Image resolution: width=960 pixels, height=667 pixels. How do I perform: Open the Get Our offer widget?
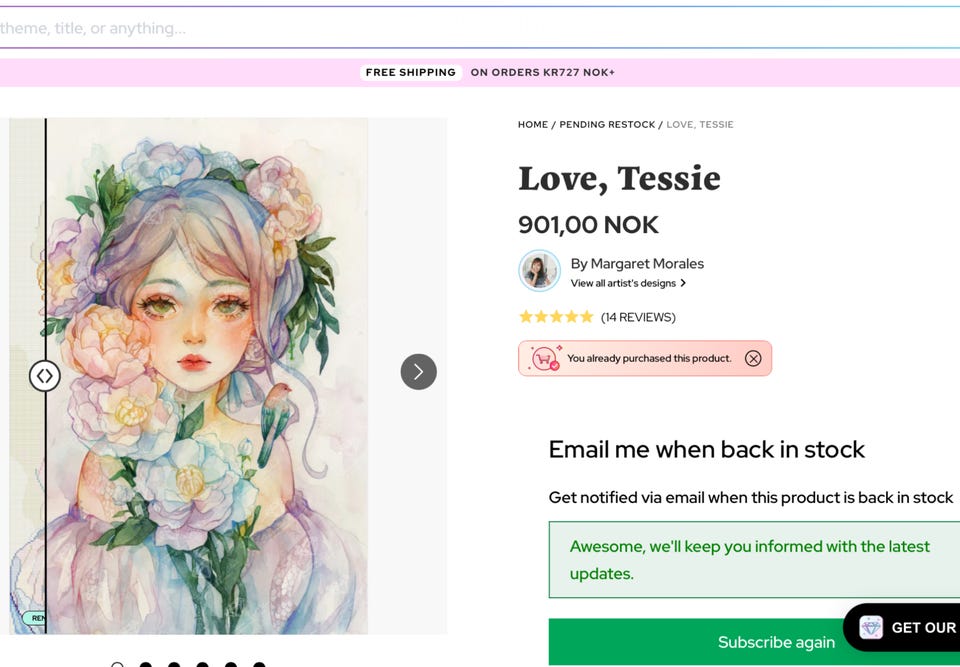(920, 628)
